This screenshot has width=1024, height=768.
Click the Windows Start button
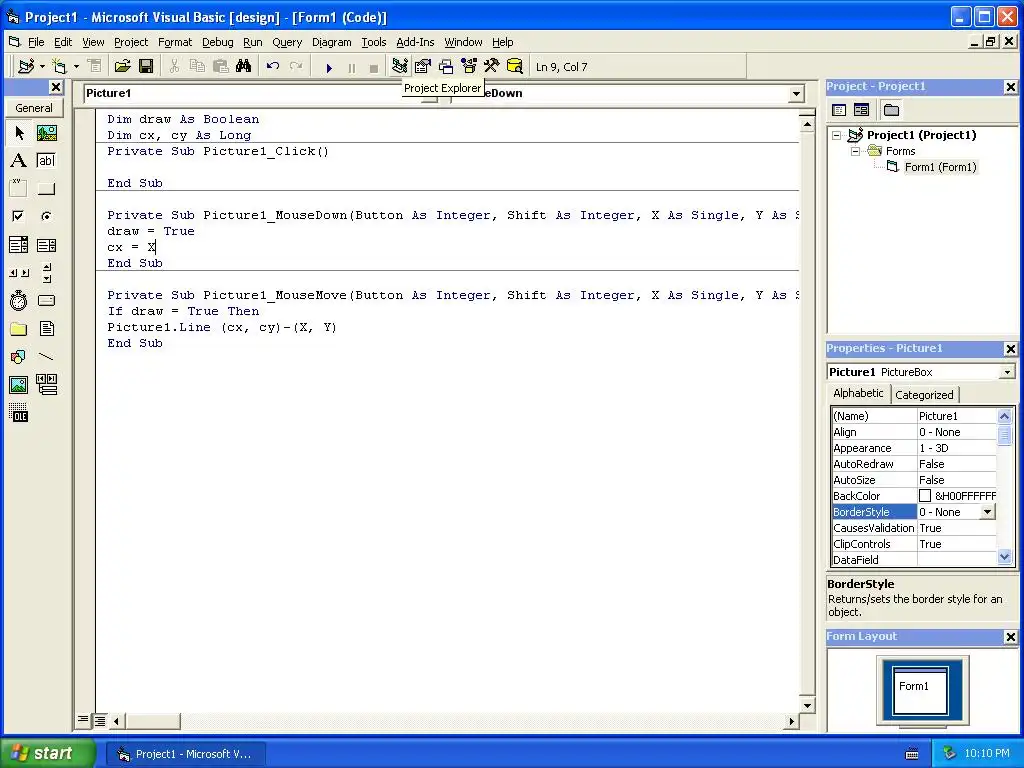point(48,753)
